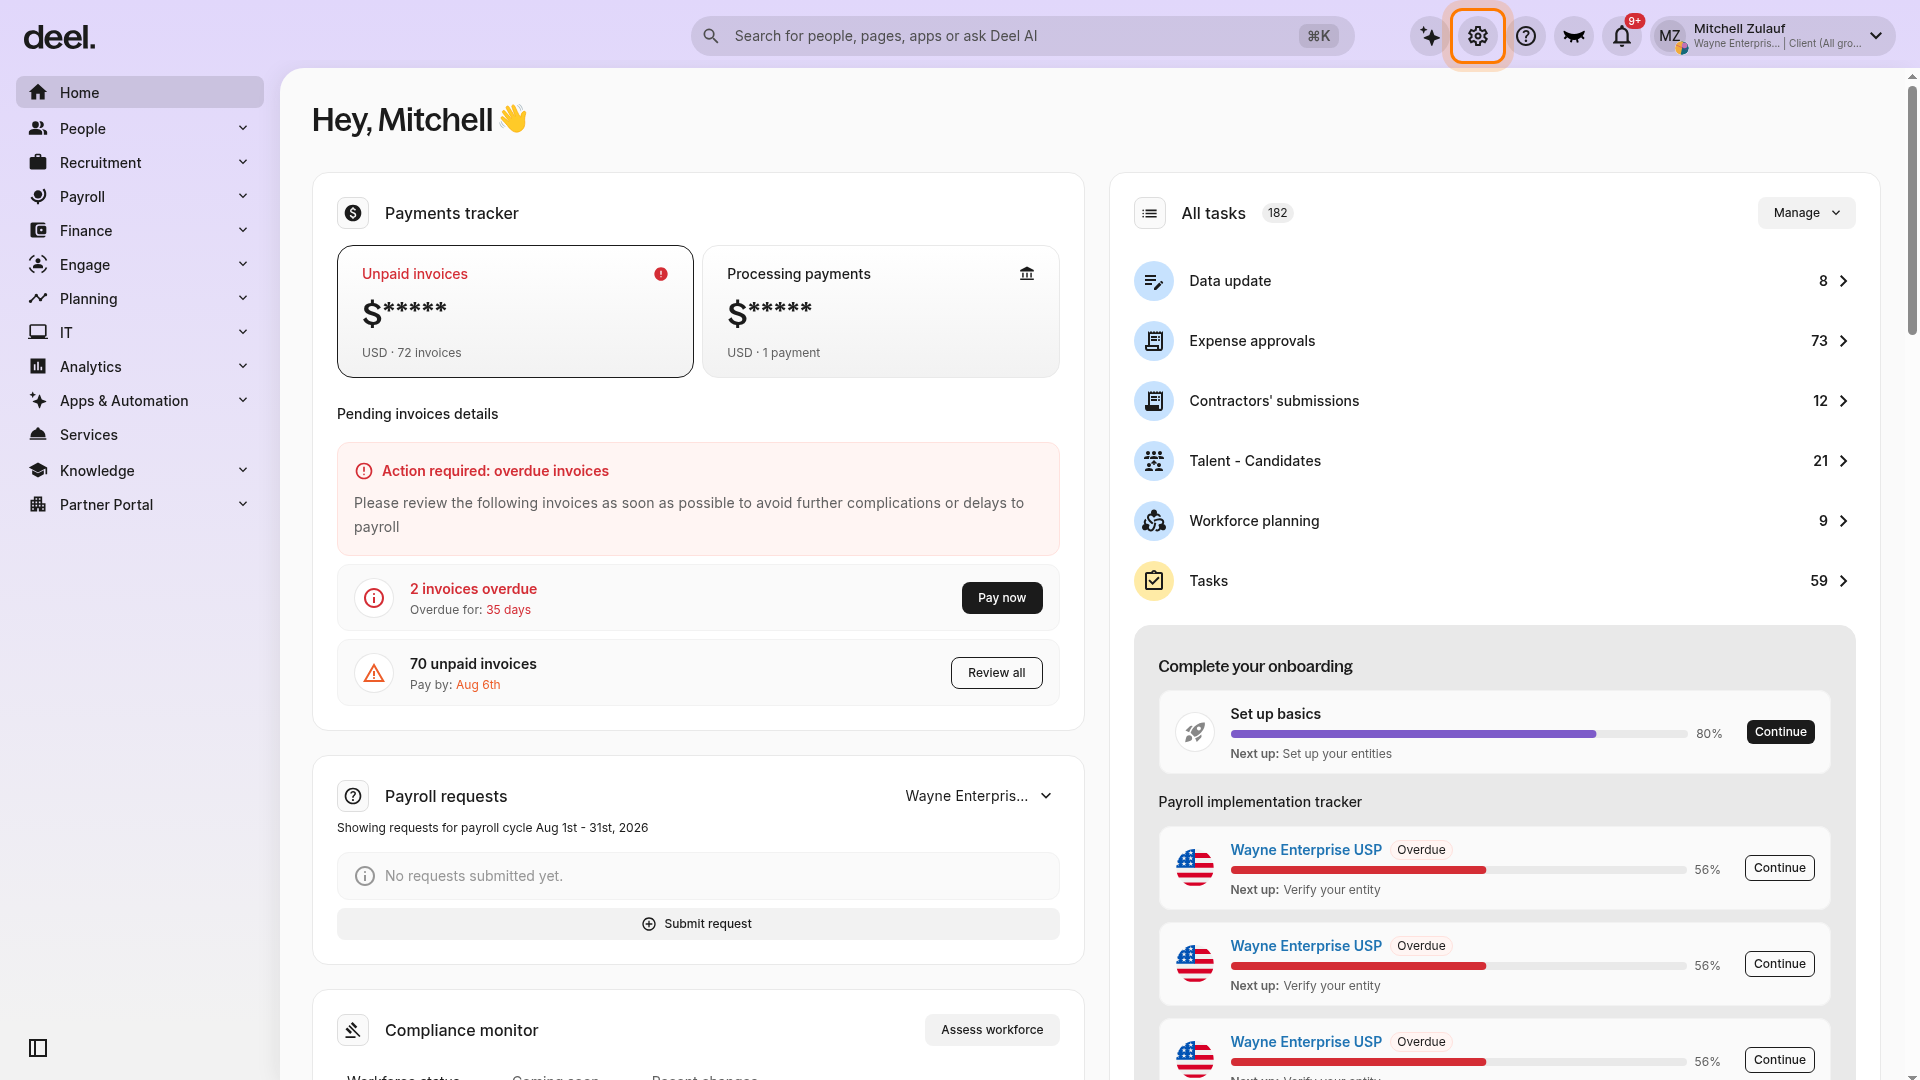The width and height of the screenshot is (1920, 1080).
Task: Click the rocket icon in Set up basics
Action: (1195, 732)
